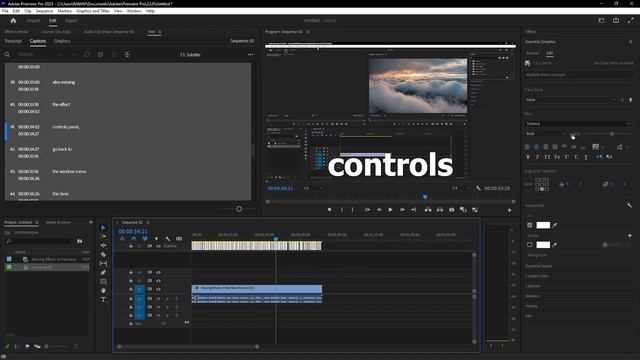Toggle Faux Bold text style
The height and width of the screenshot is (360, 640).
528,157
